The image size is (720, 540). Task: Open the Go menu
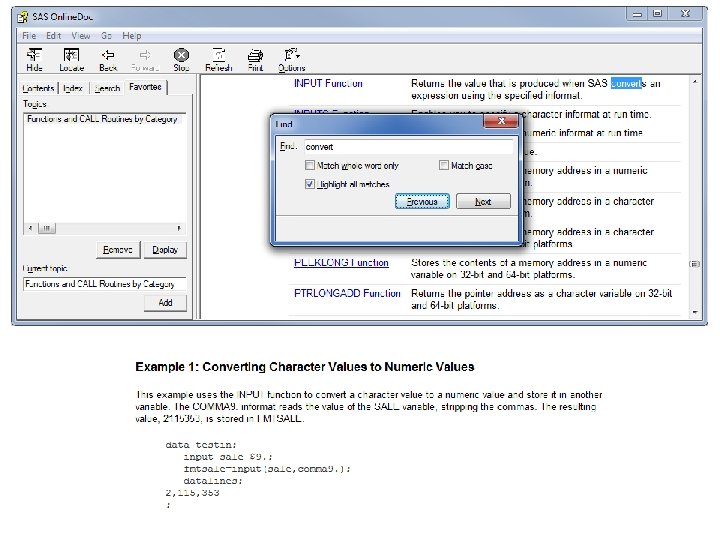coord(106,35)
